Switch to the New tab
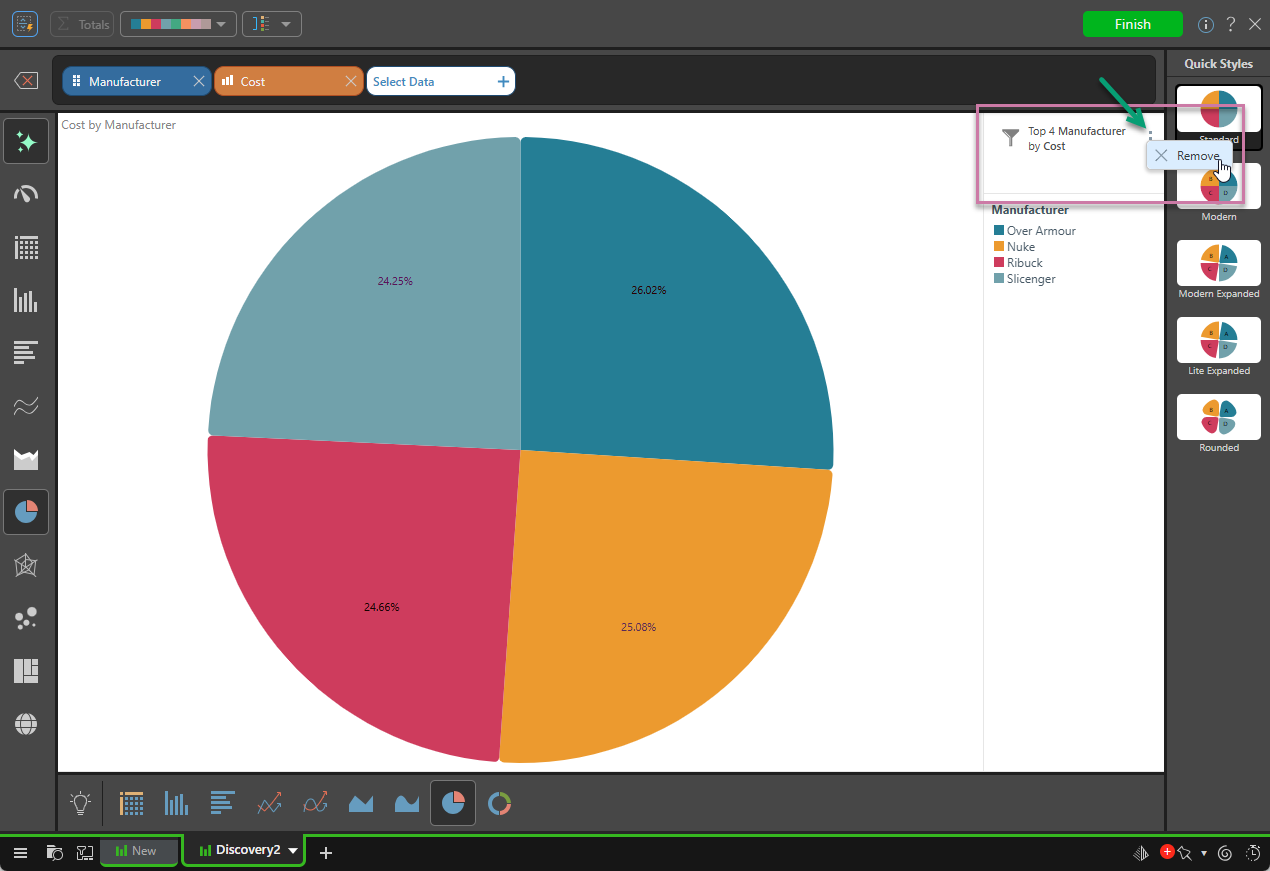1270x871 pixels. click(139, 851)
